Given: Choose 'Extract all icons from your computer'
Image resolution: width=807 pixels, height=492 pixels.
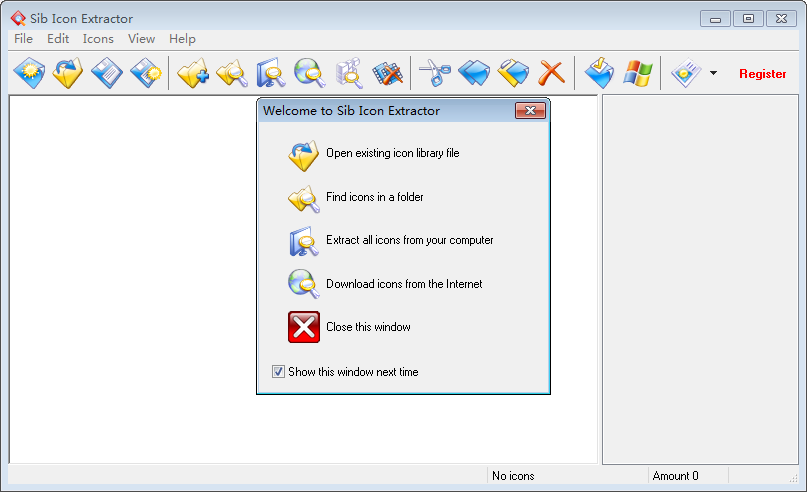Looking at the screenshot, I should pos(410,240).
